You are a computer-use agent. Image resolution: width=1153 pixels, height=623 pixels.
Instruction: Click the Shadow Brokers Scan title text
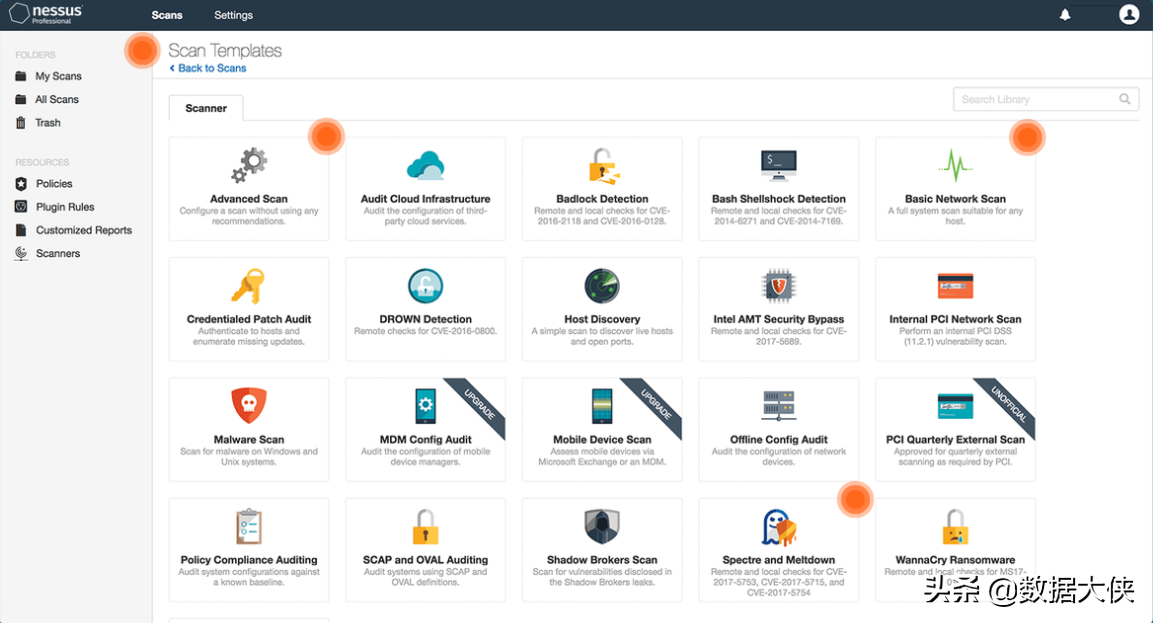(x=602, y=560)
